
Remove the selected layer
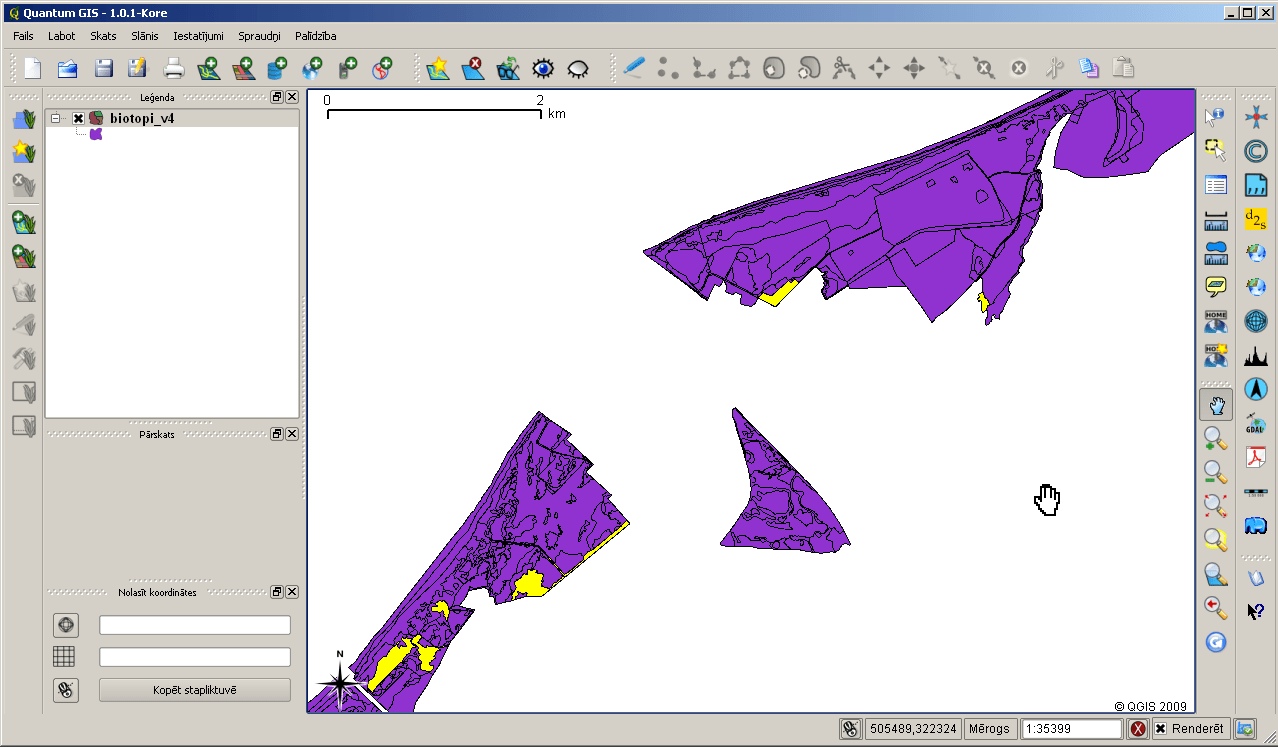coord(473,68)
